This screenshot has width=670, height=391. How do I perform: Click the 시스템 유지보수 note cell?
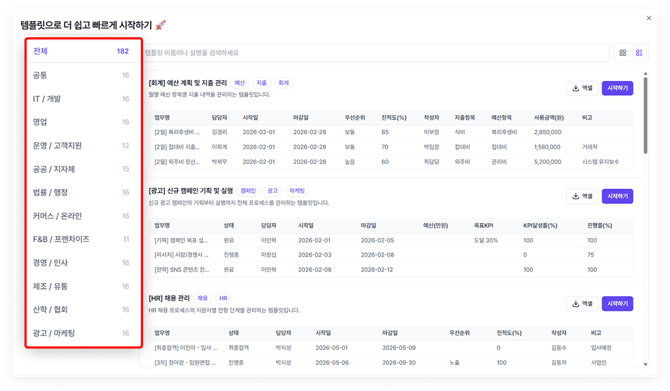[600, 162]
